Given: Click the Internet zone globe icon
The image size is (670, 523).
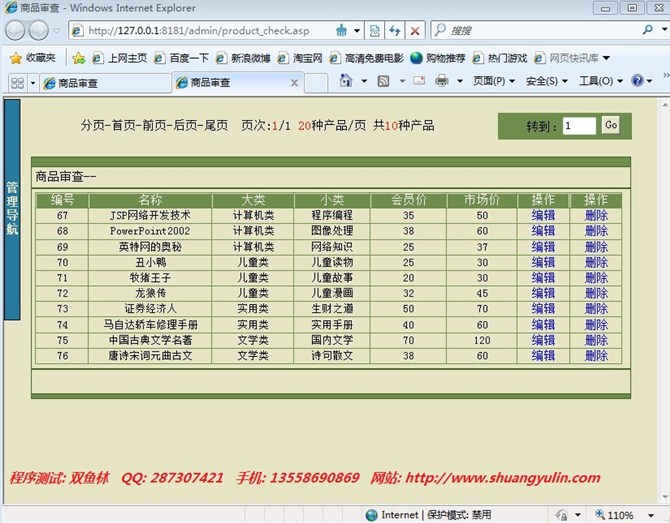Looking at the screenshot, I should coord(371,515).
